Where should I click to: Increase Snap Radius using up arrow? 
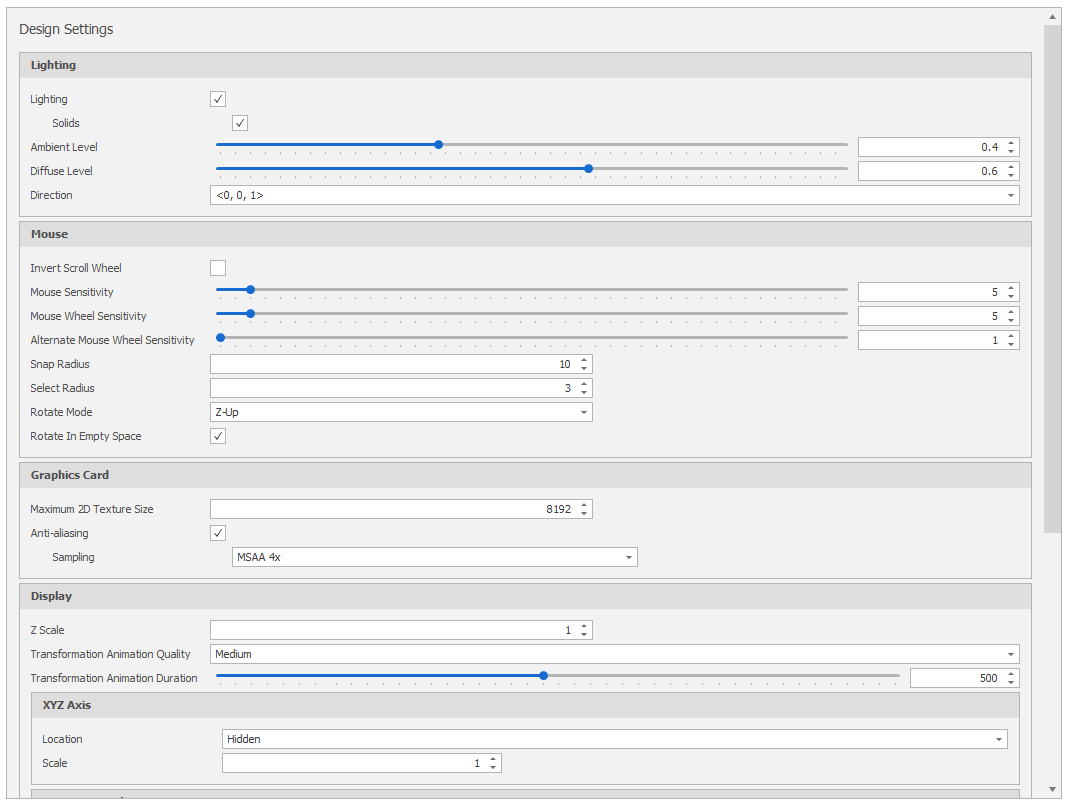click(x=584, y=360)
